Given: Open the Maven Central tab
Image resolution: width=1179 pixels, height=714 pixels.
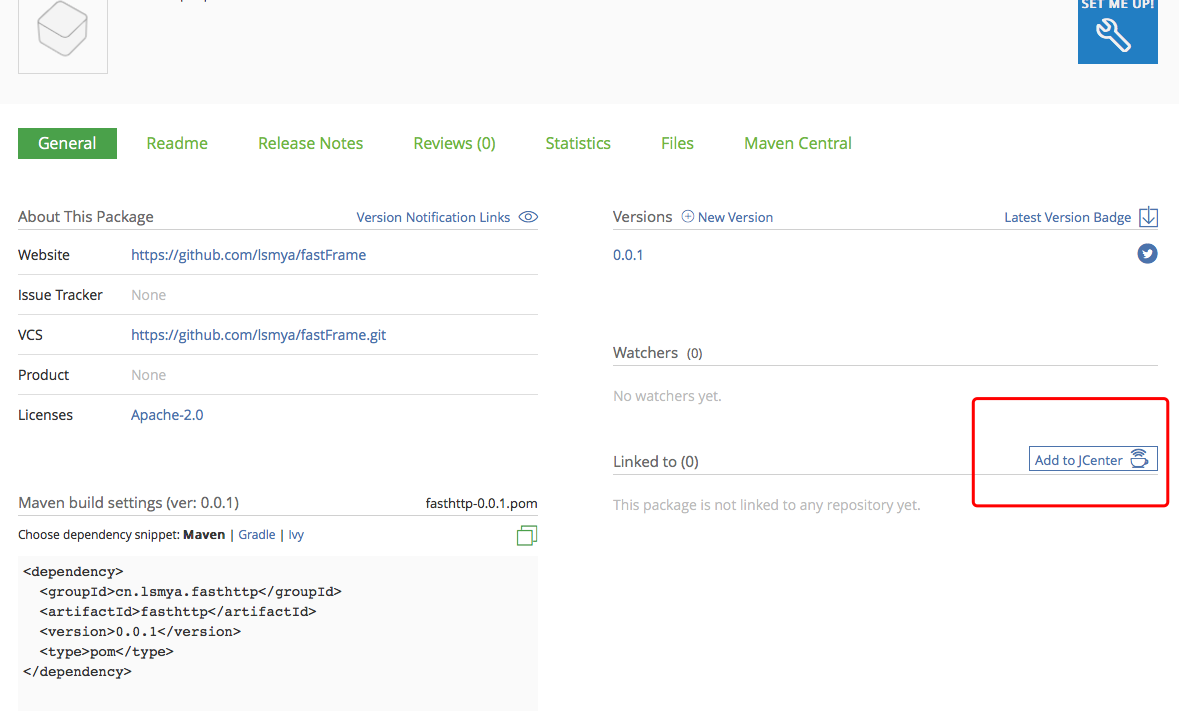Looking at the screenshot, I should [x=798, y=143].
